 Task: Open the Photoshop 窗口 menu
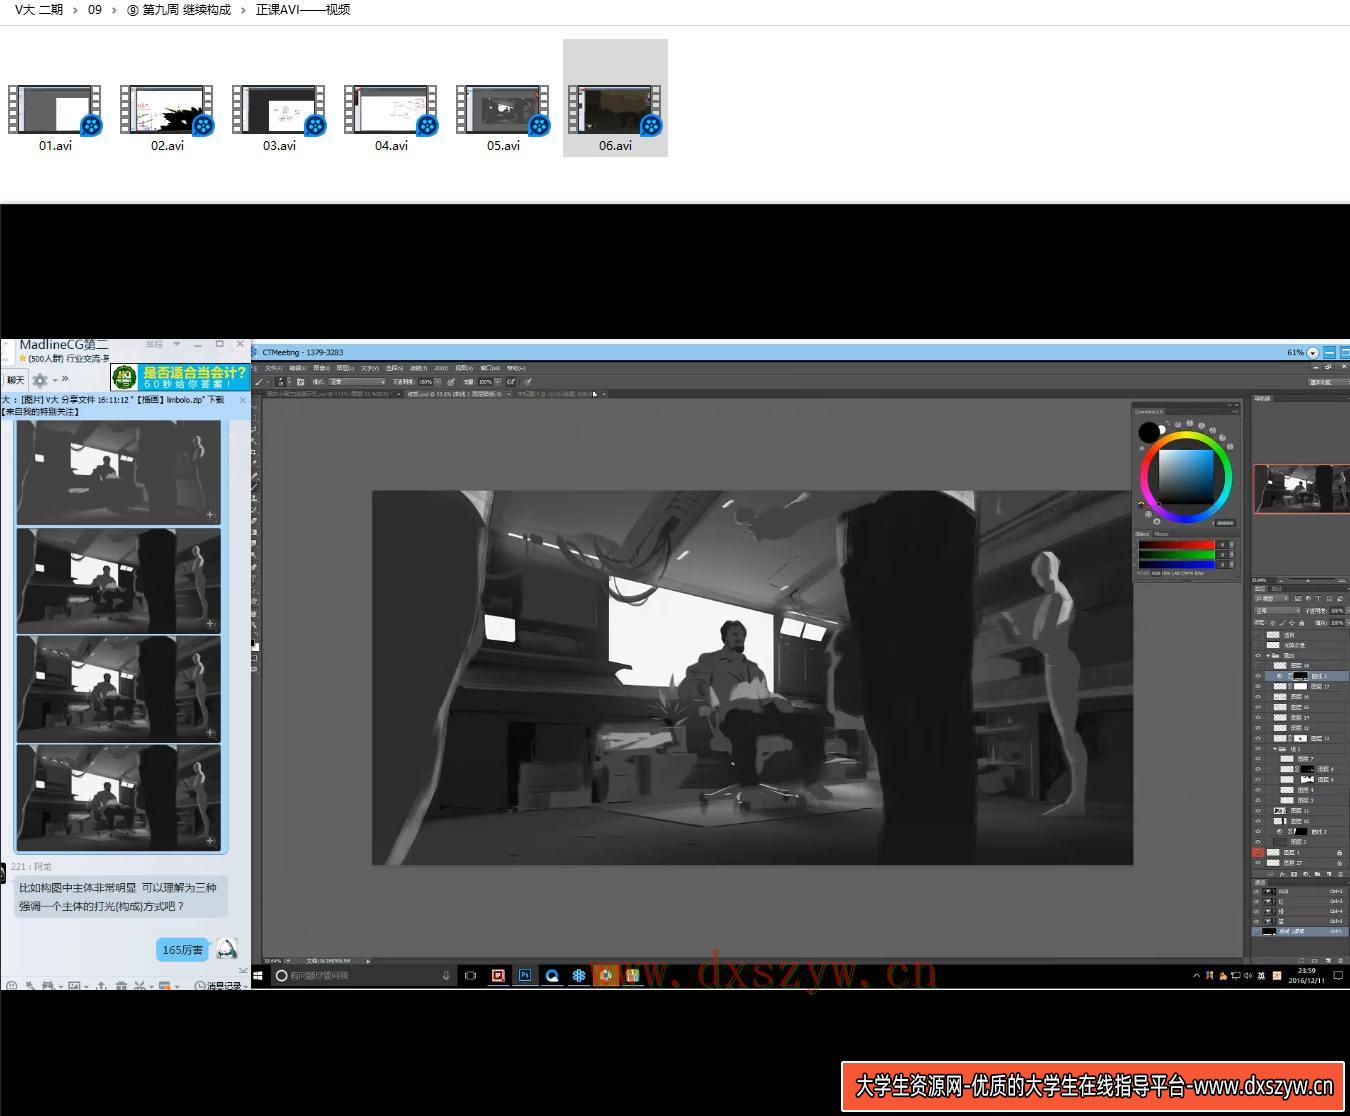[491, 368]
